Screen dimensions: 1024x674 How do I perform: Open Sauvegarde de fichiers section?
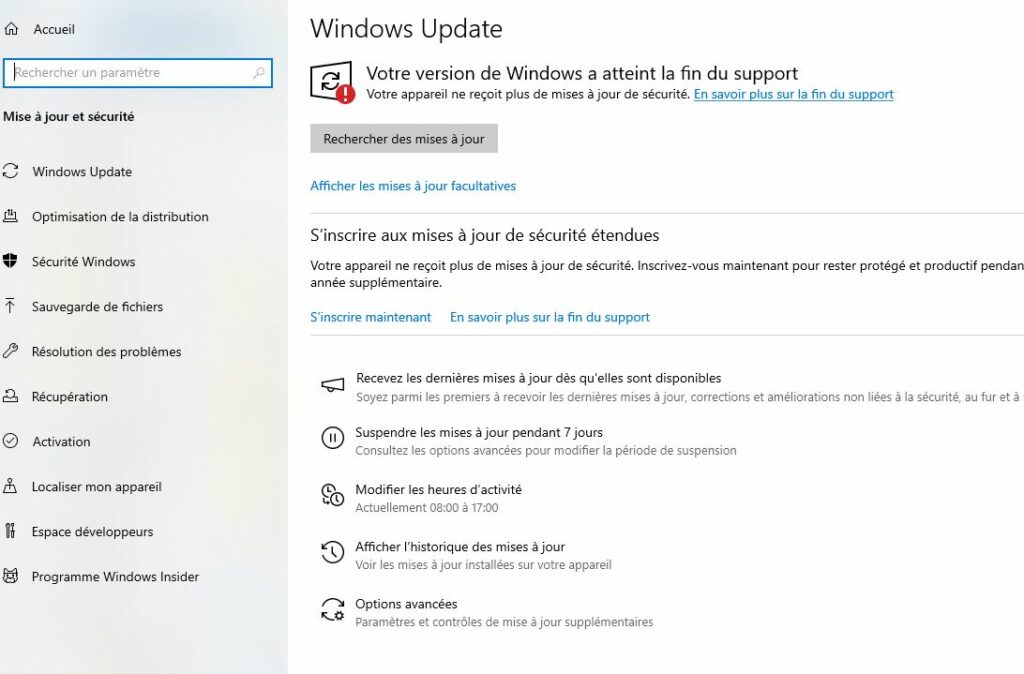[97, 307]
